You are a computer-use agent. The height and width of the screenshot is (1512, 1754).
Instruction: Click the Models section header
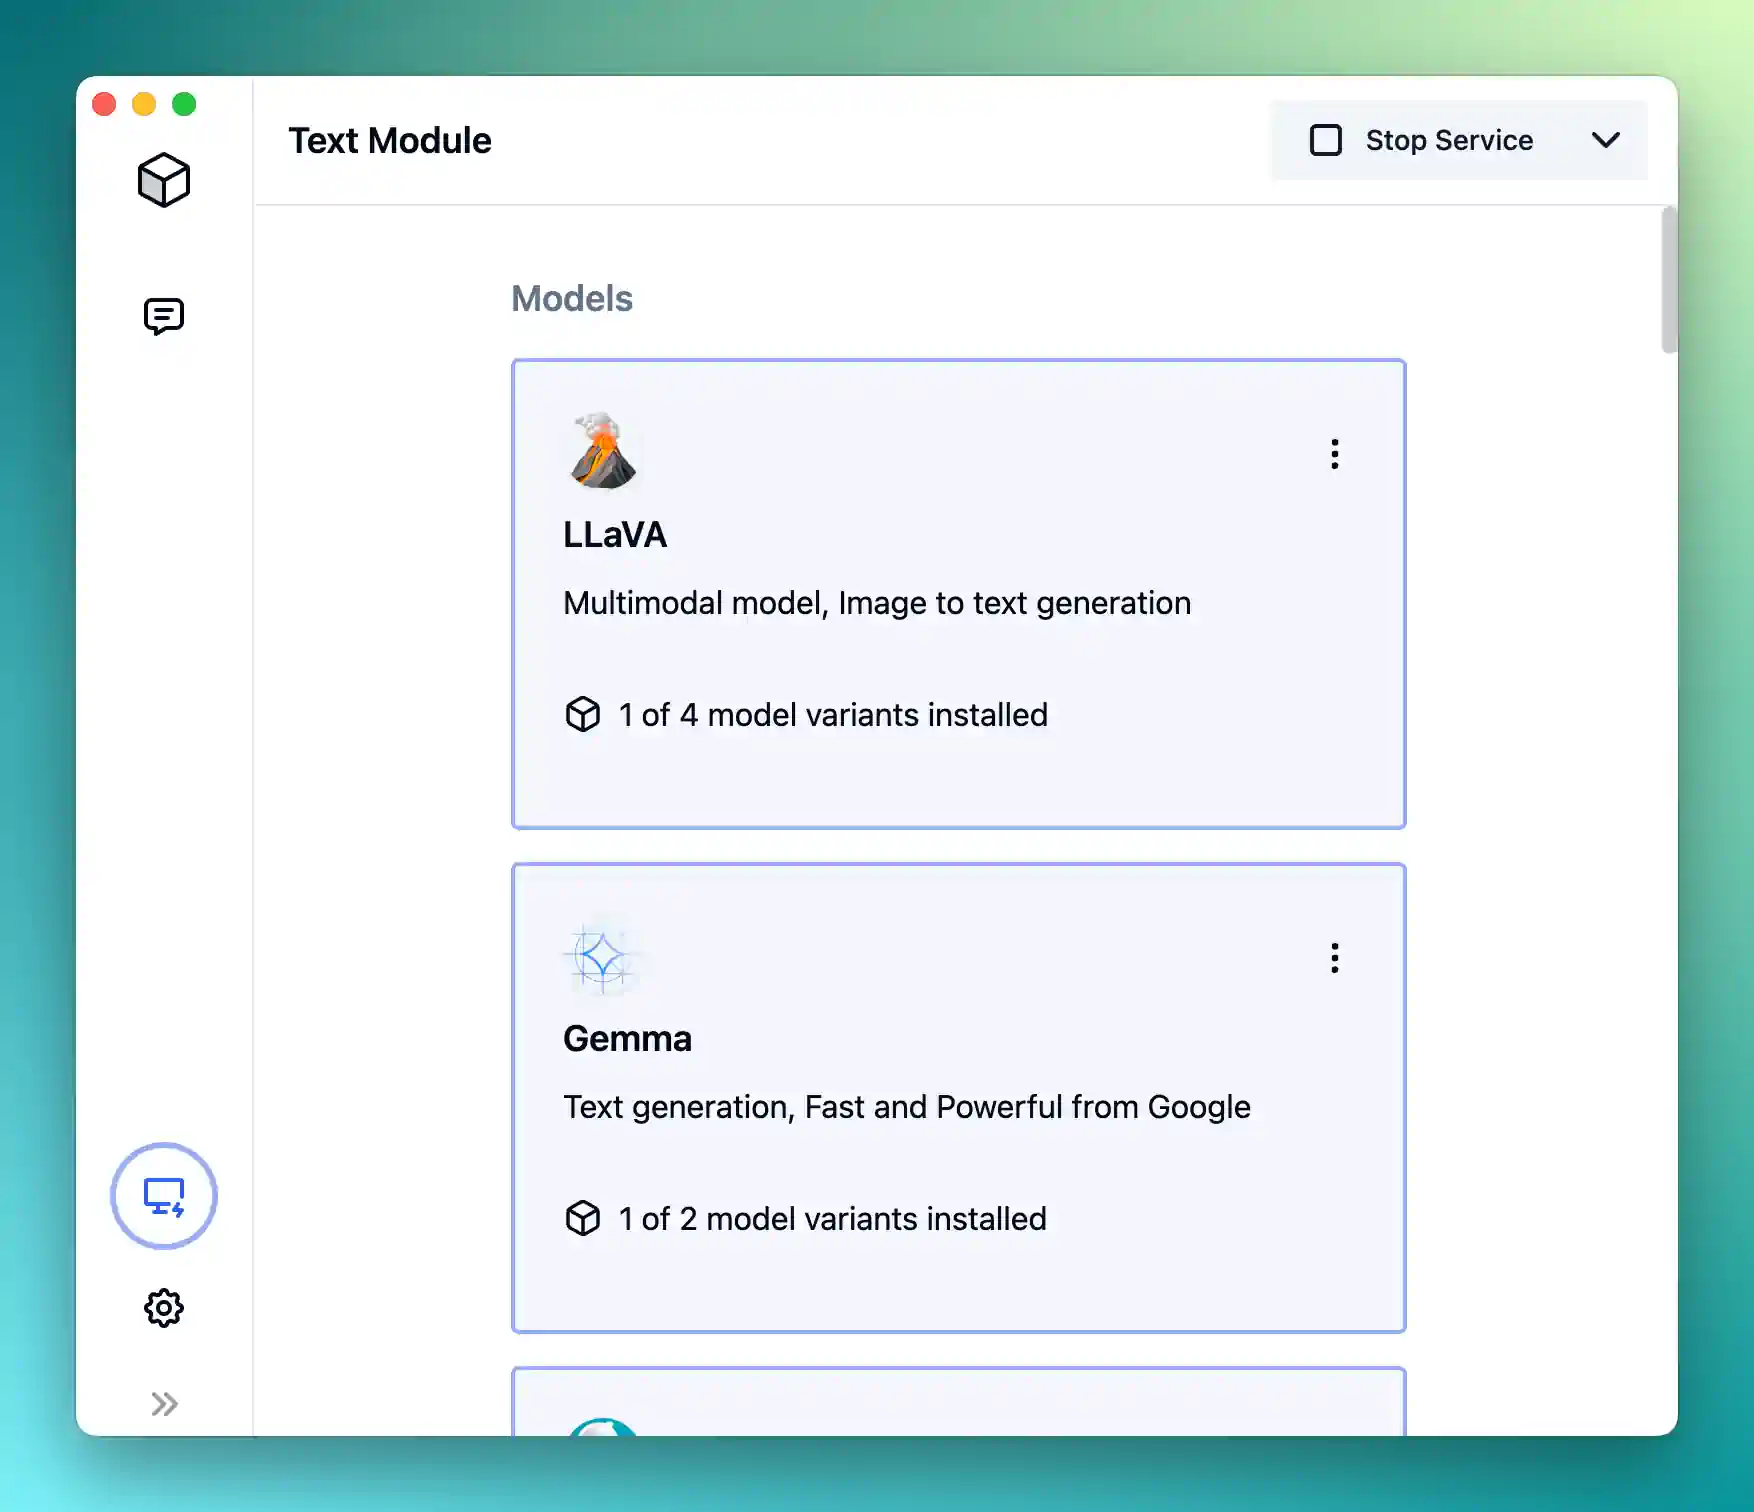coord(571,298)
